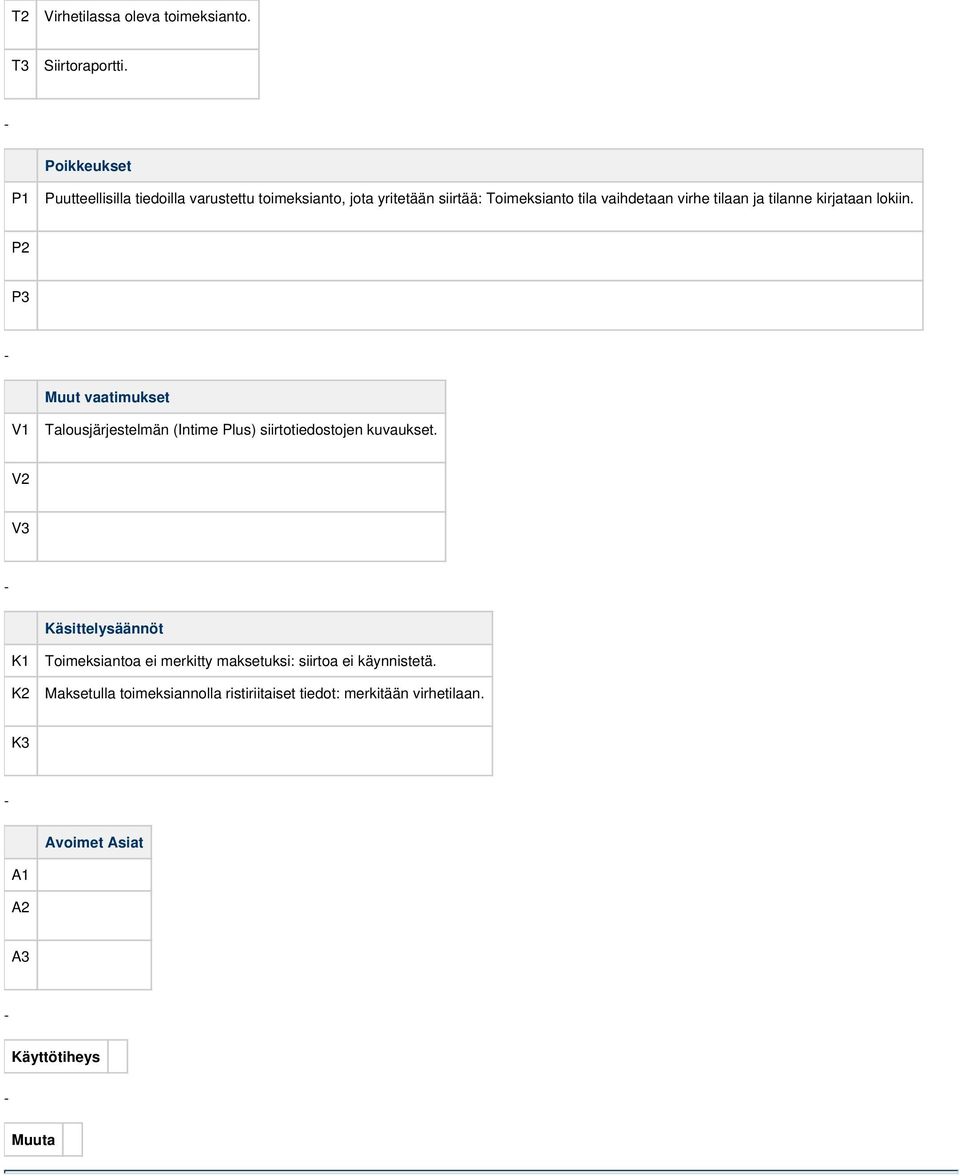Select the K2 rule about ristiriitaiset tiedot

click(265, 693)
